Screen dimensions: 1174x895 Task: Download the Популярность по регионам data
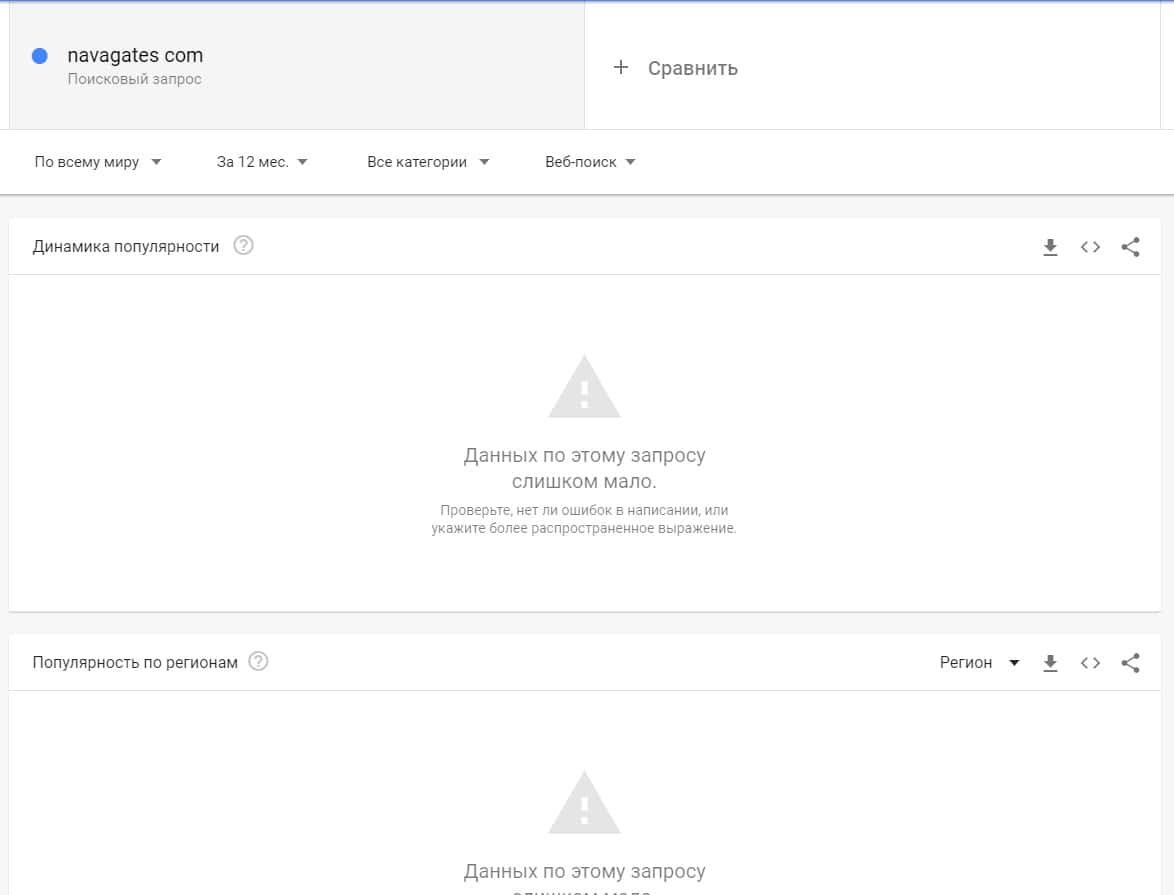click(1050, 663)
